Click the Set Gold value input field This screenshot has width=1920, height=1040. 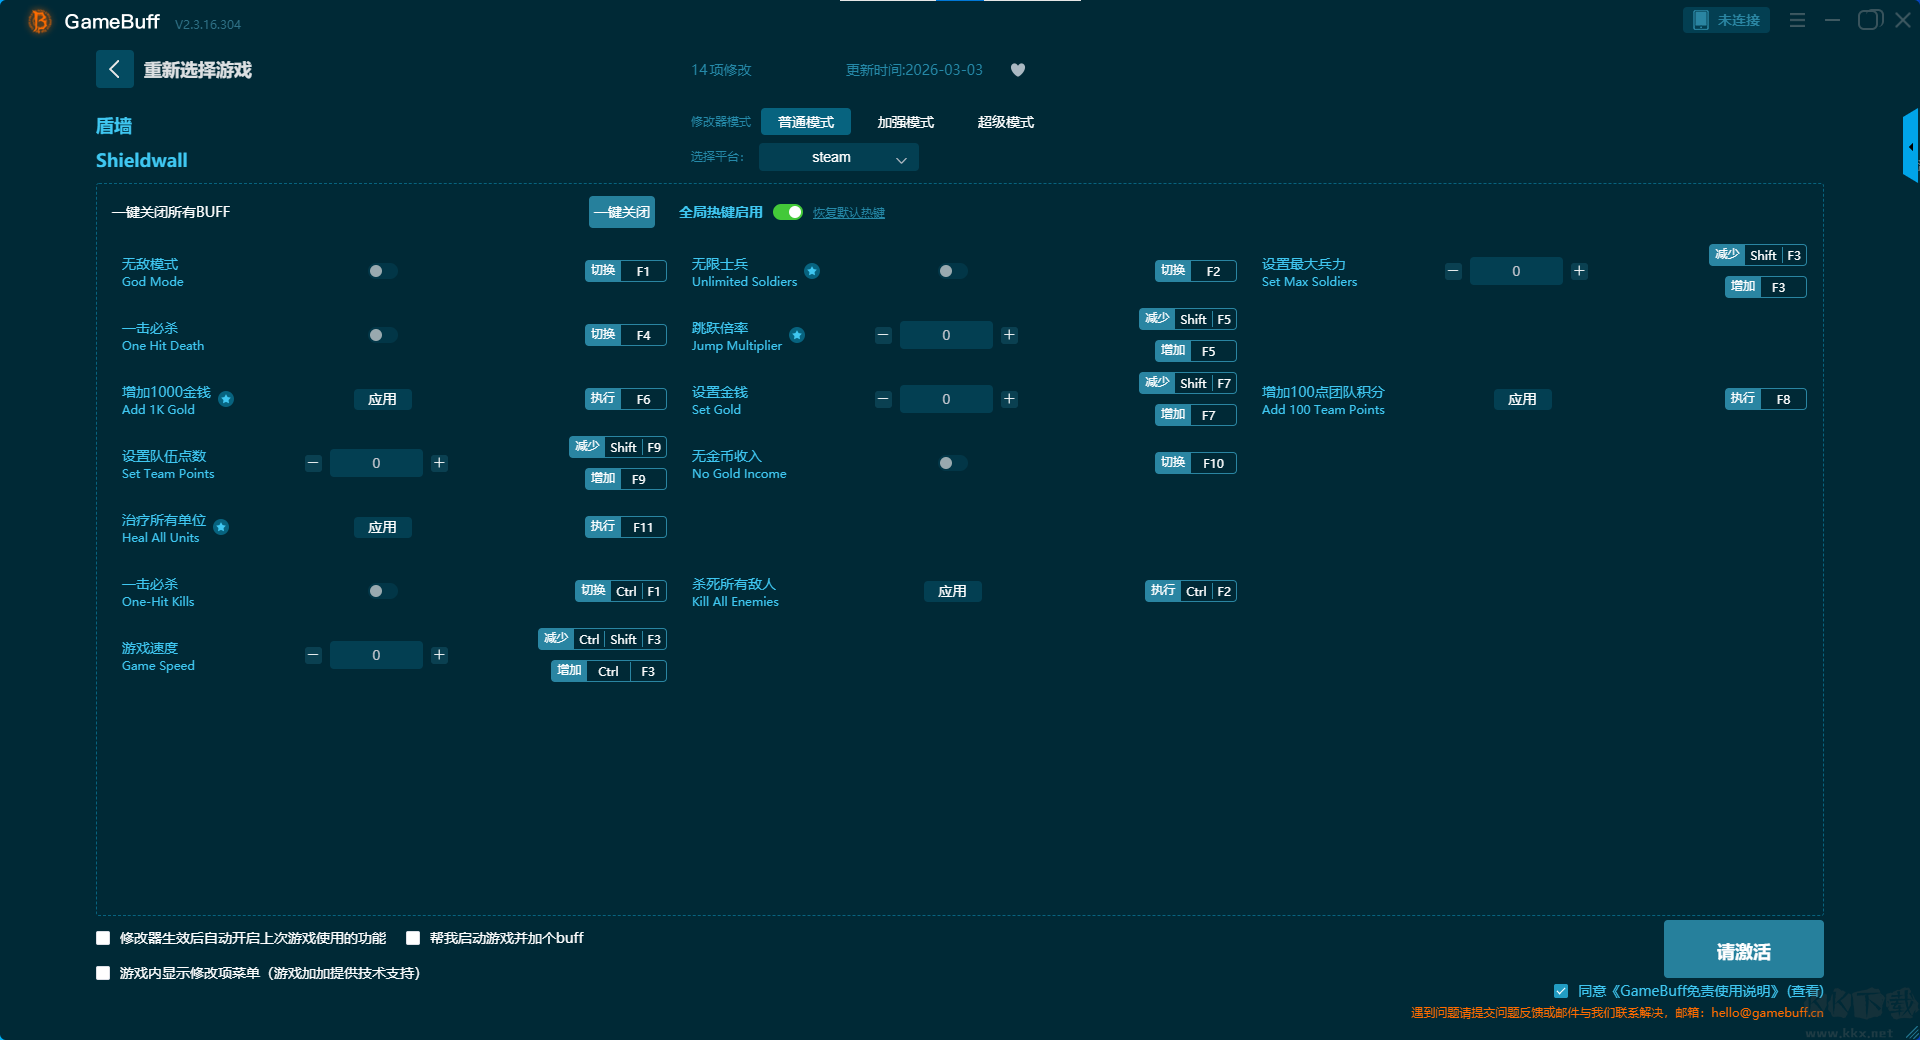coord(945,399)
